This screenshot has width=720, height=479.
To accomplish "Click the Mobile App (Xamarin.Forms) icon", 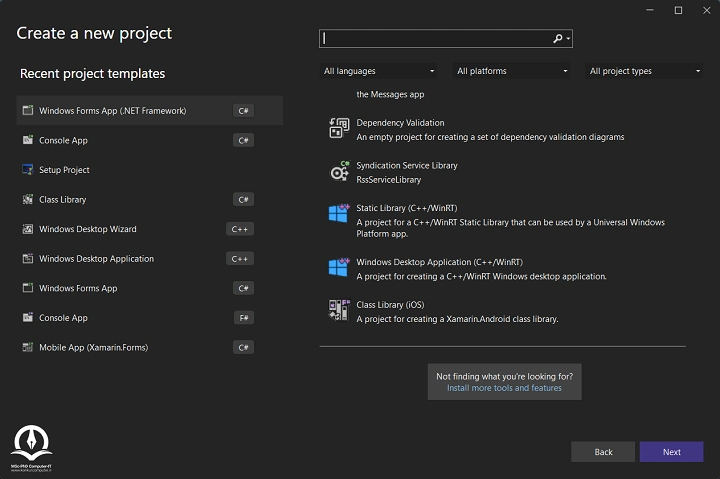I will click(28, 347).
